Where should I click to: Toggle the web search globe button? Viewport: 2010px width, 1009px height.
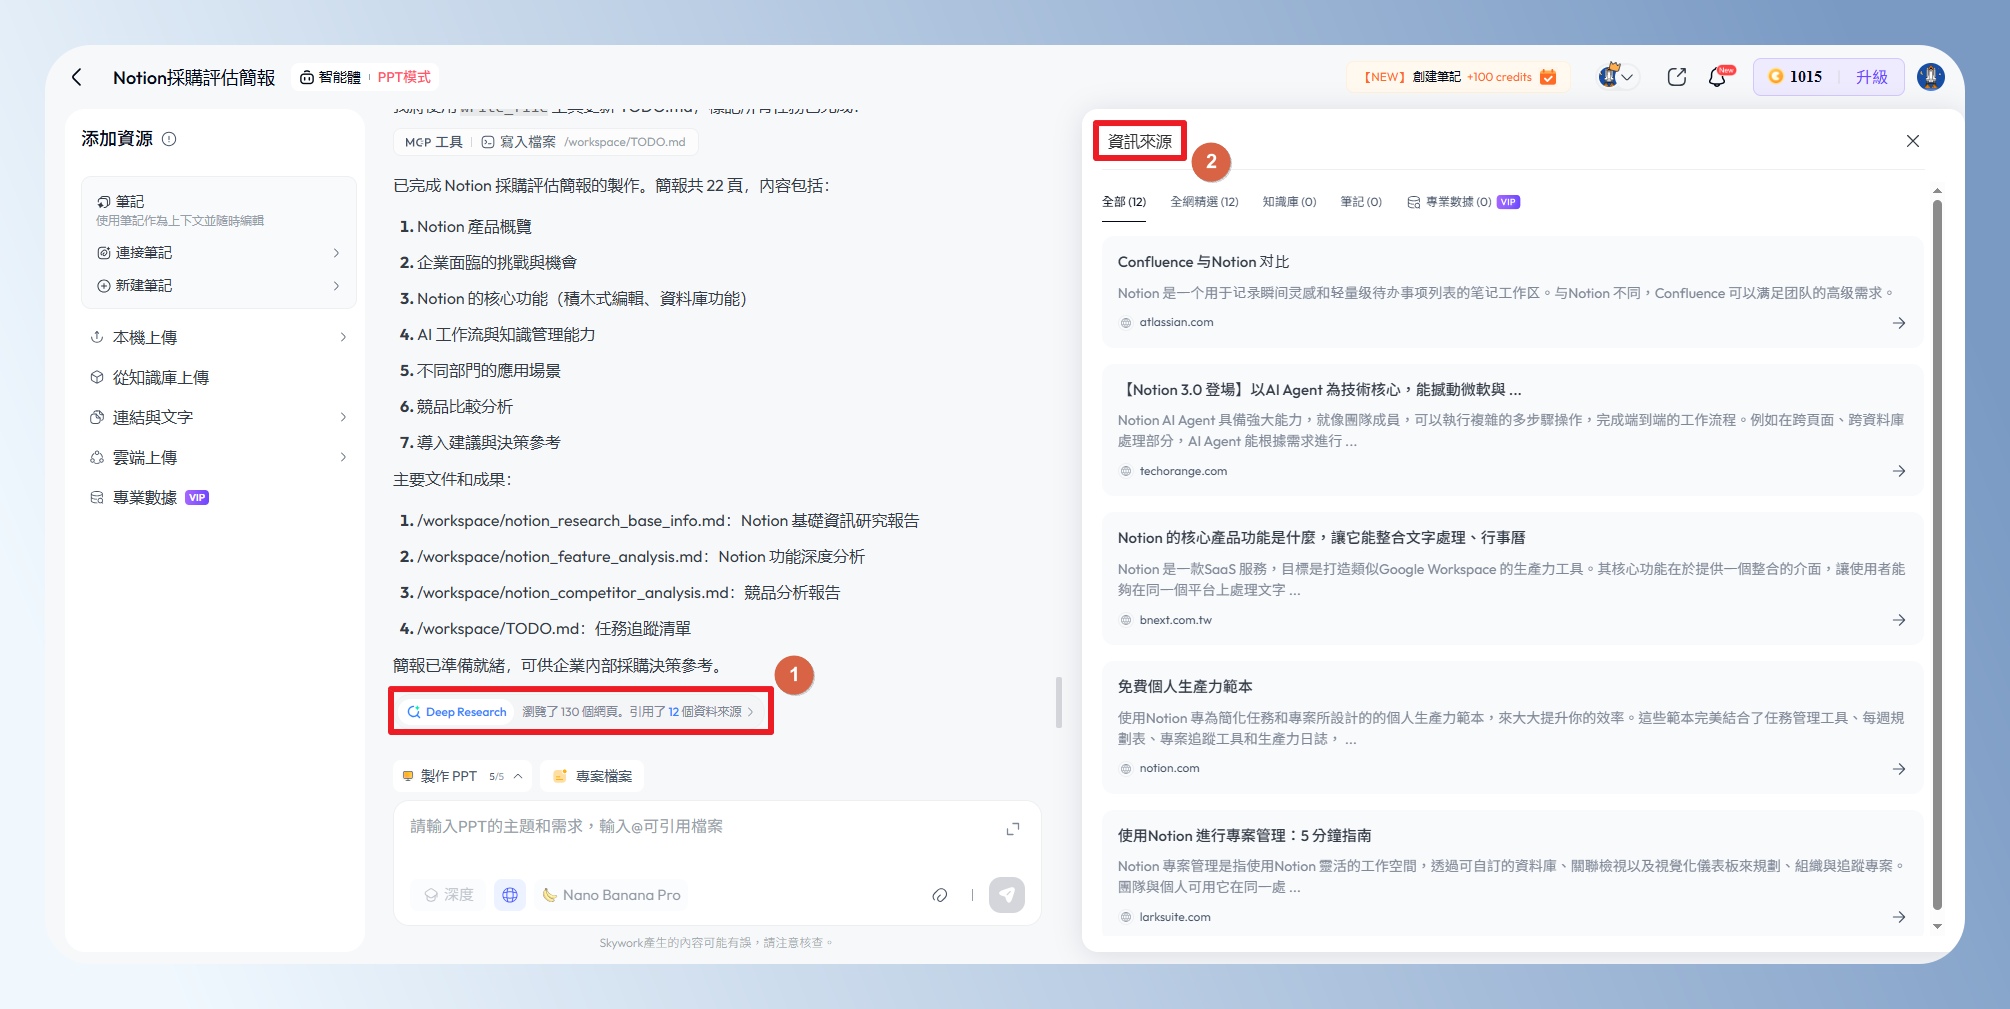[510, 895]
